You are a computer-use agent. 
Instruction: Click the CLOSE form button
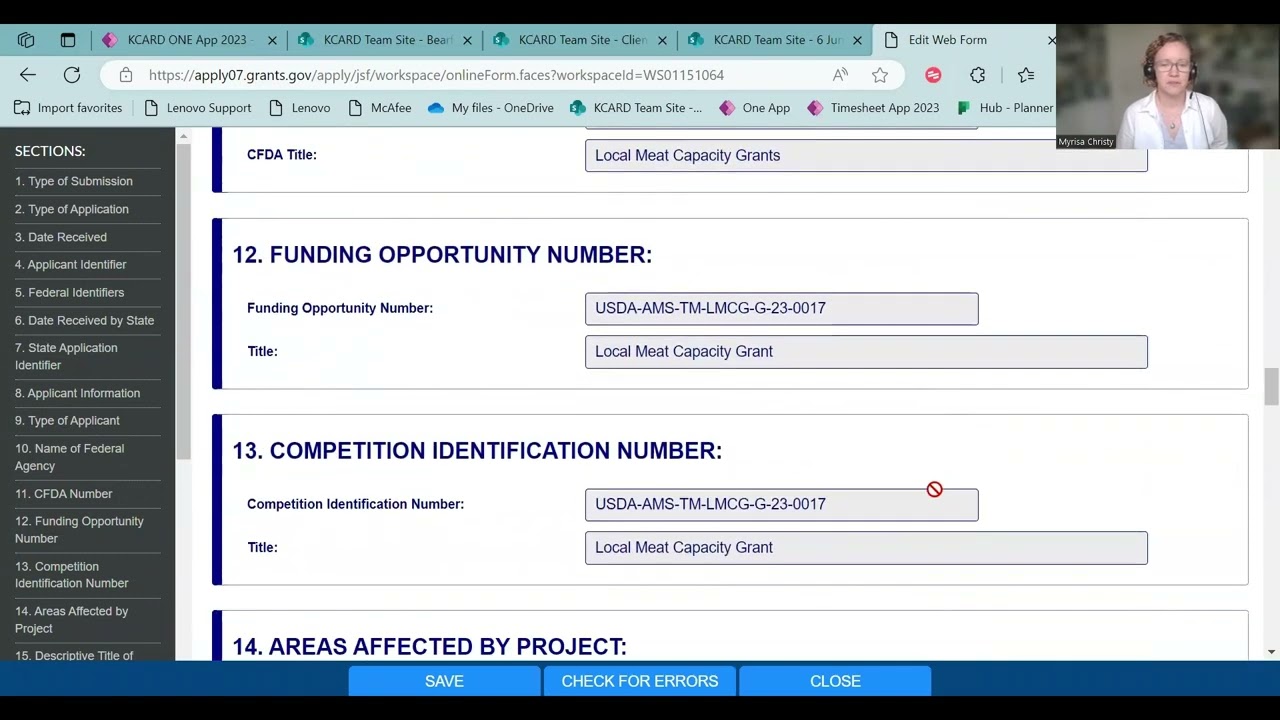pyautogui.click(x=835, y=681)
